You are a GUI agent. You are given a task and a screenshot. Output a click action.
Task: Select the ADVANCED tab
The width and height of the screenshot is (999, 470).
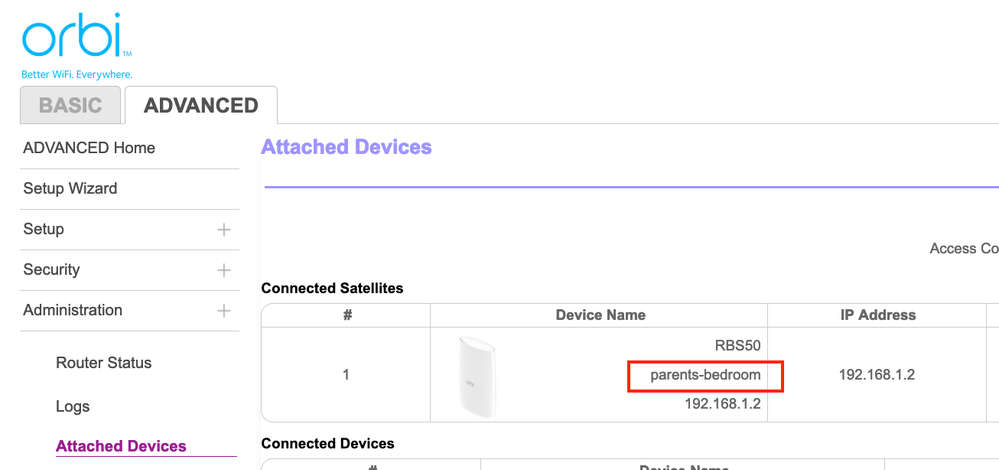pyautogui.click(x=201, y=106)
